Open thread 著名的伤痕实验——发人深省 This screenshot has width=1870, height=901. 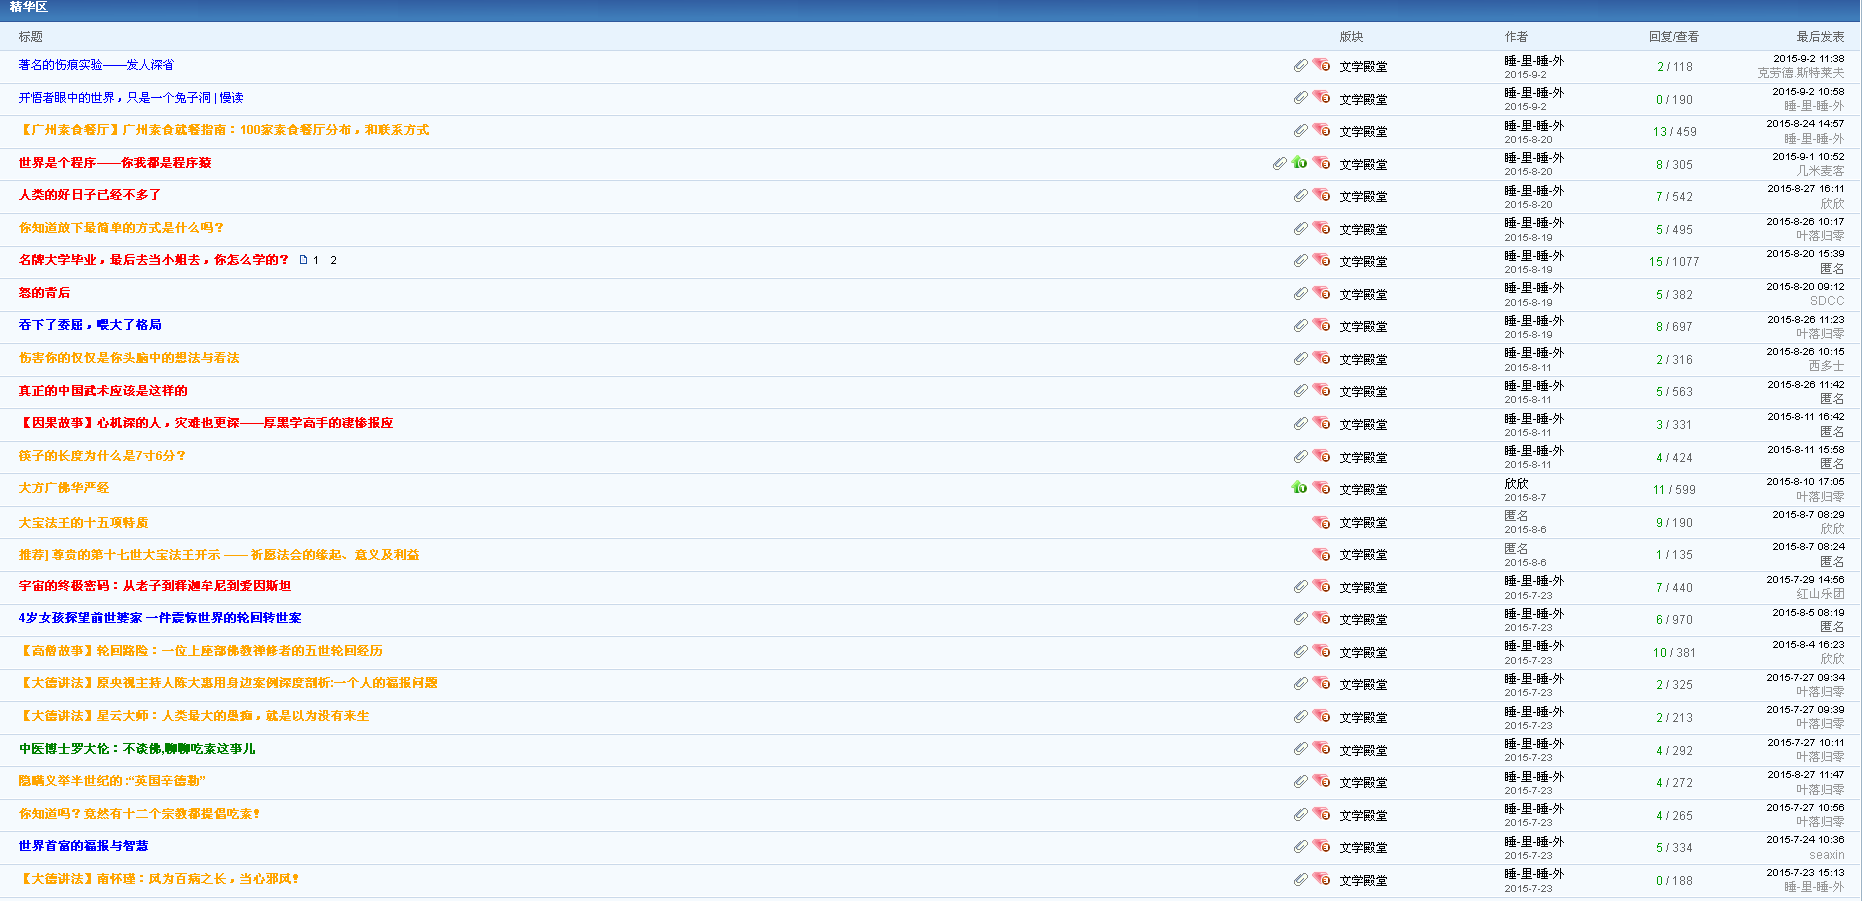click(96, 65)
